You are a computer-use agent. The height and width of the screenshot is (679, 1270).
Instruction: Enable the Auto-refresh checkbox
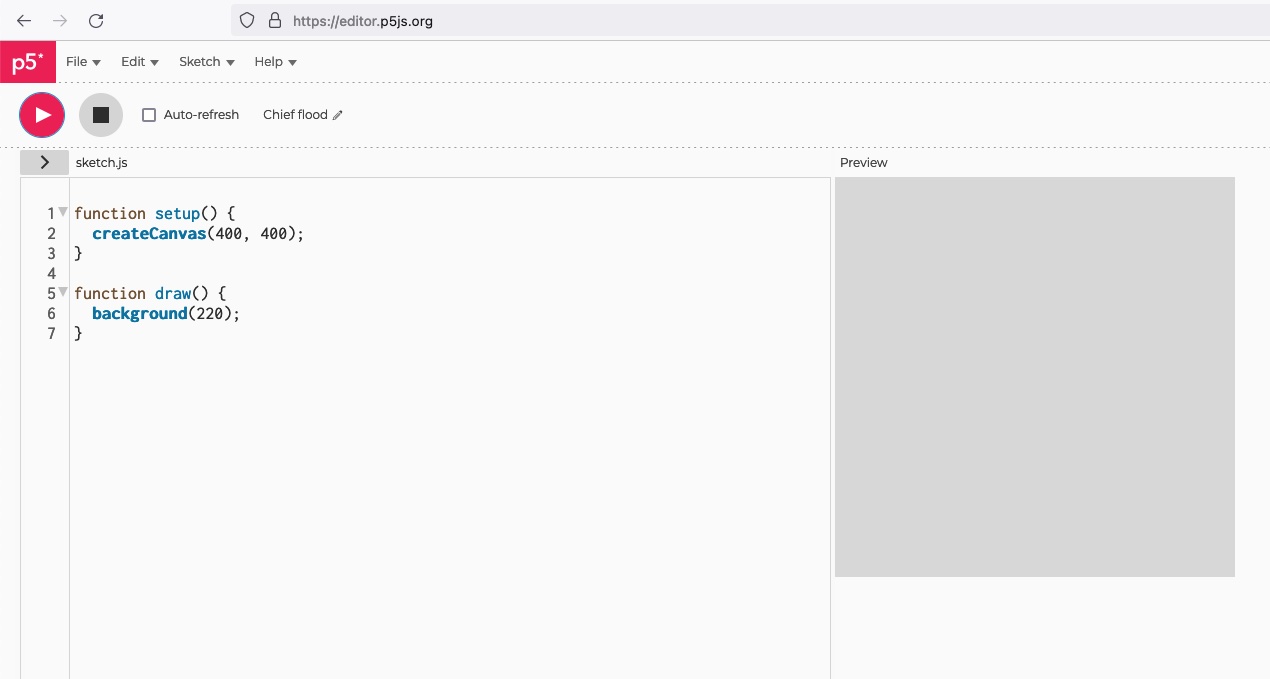pos(149,115)
